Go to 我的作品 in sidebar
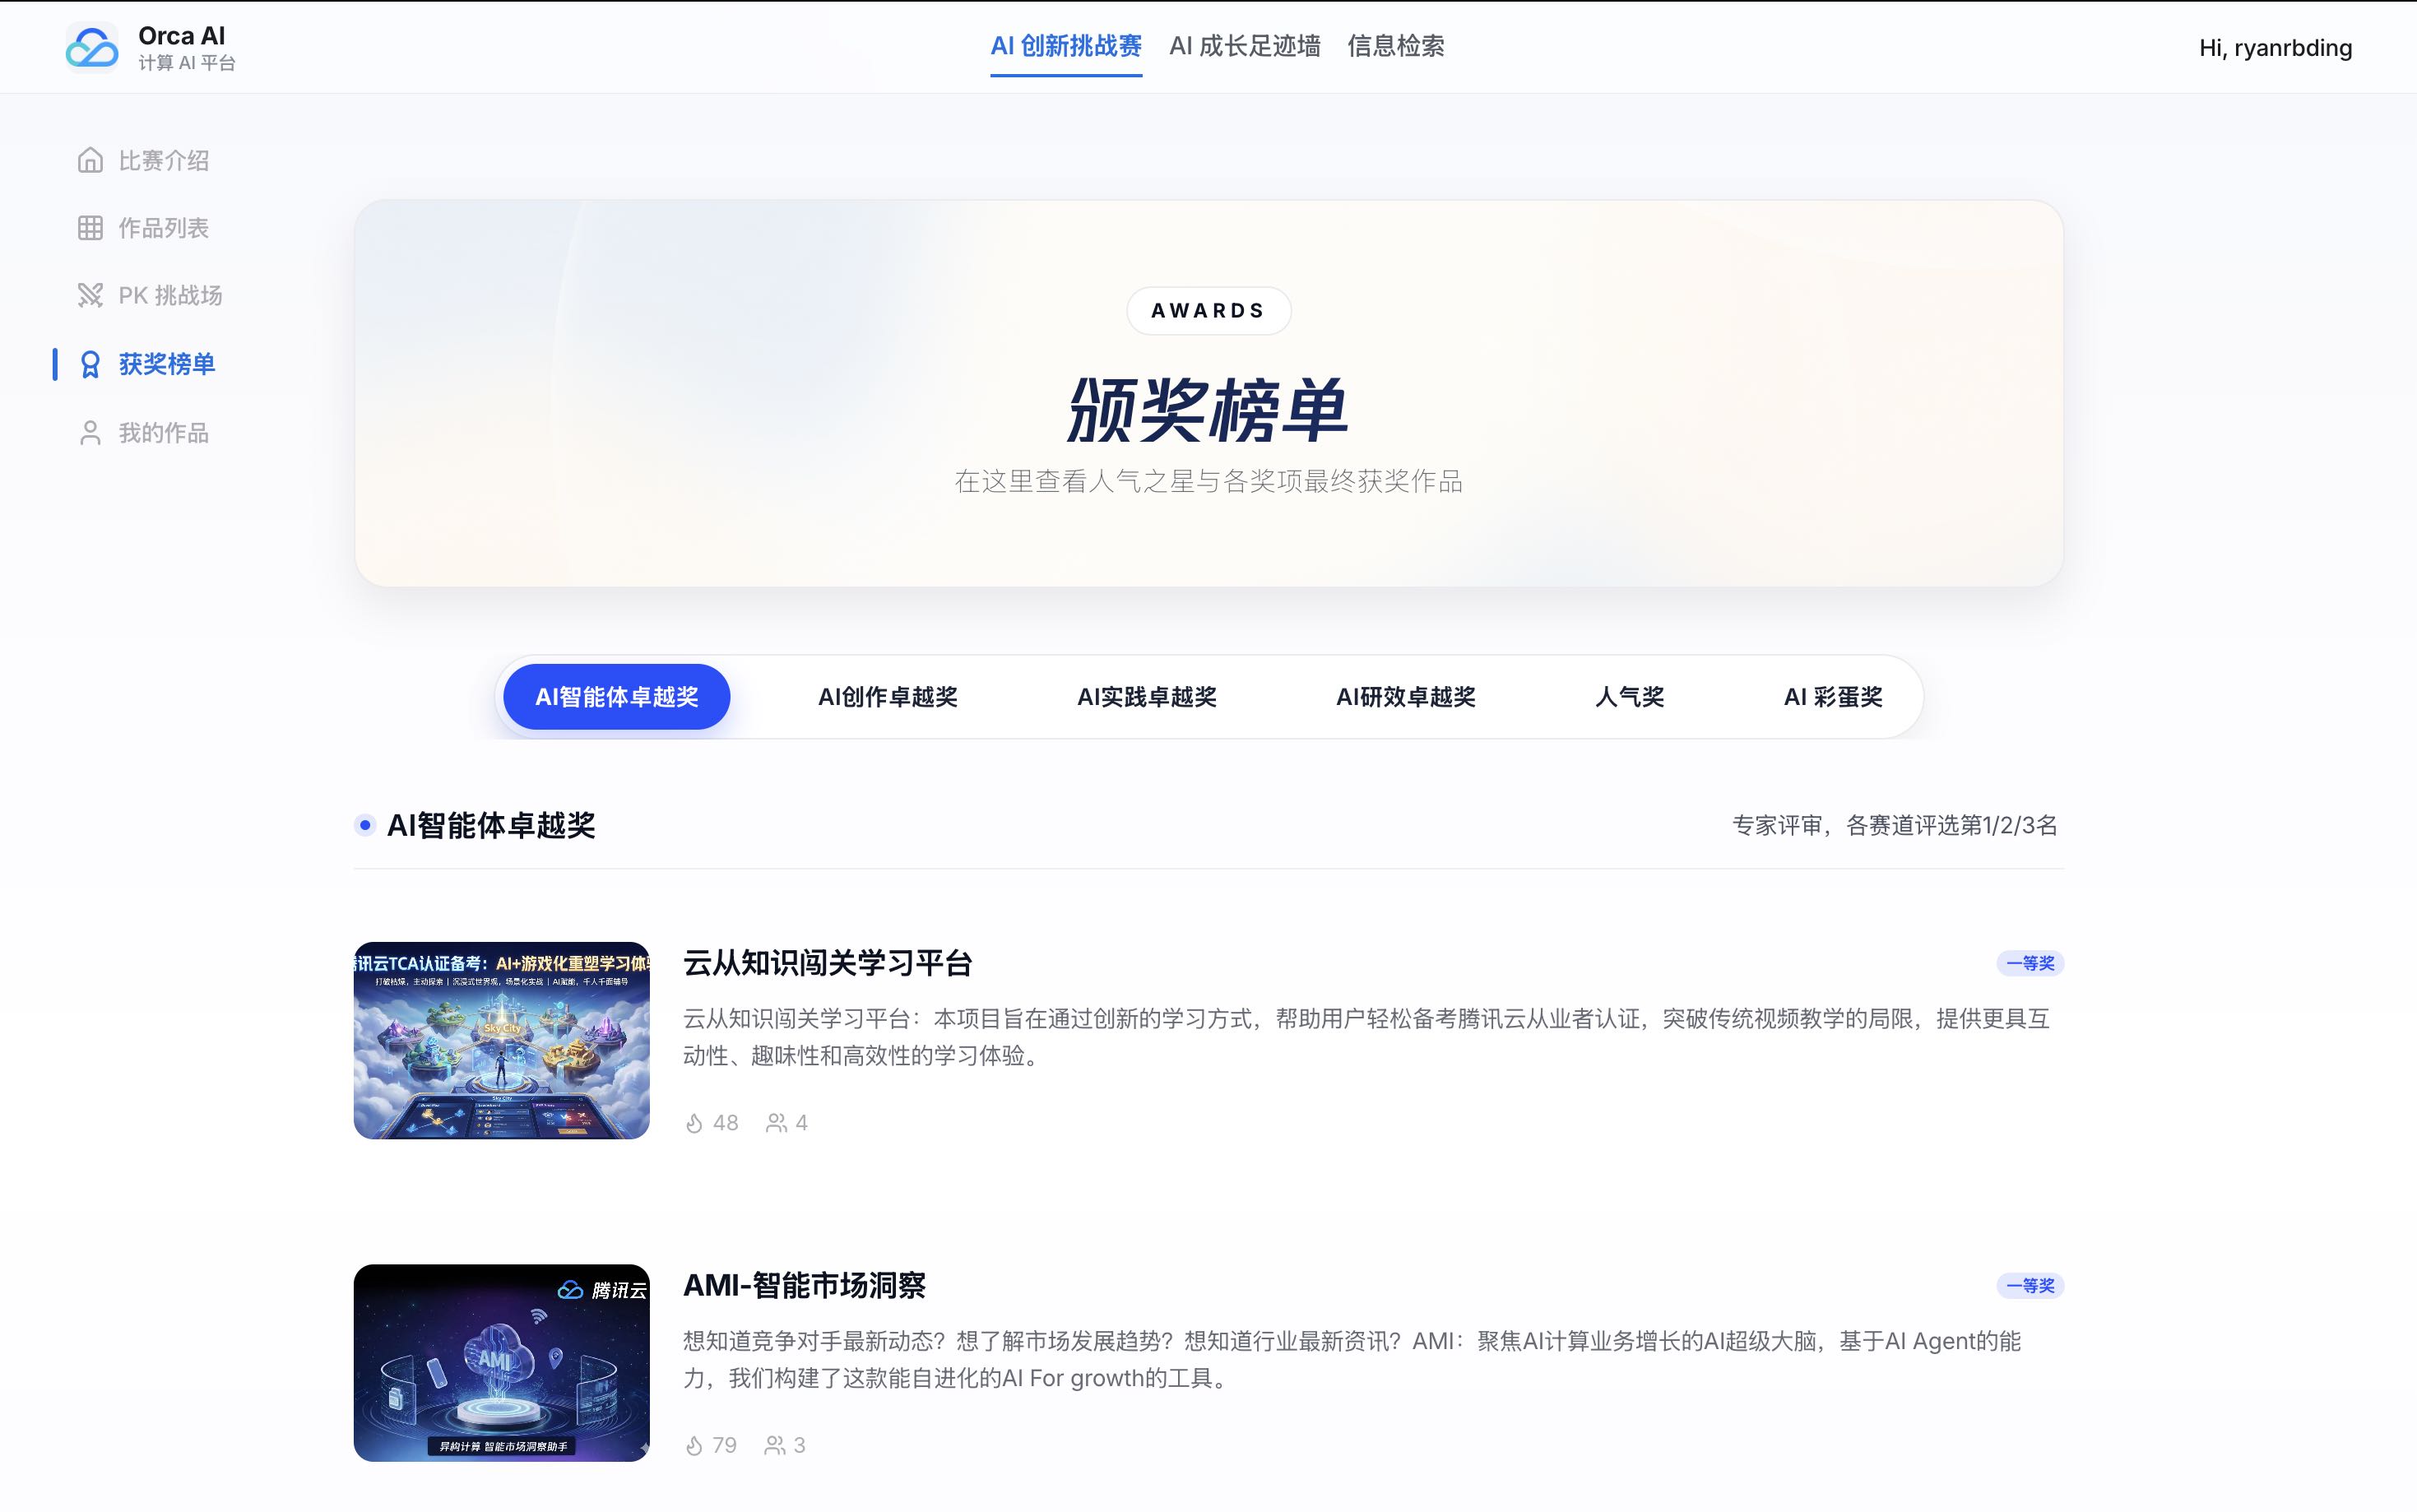2417x1512 pixels. (x=164, y=432)
